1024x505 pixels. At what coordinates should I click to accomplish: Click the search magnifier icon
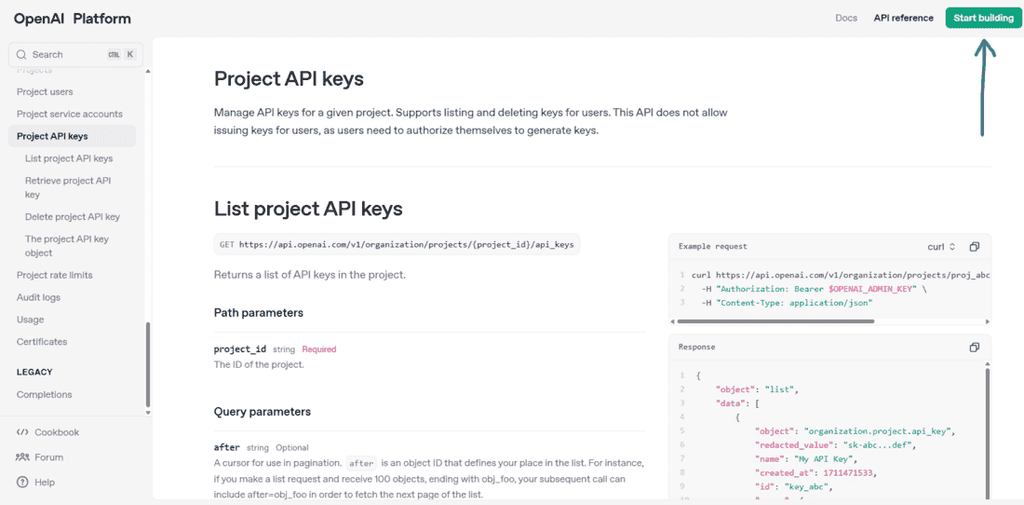point(21,55)
